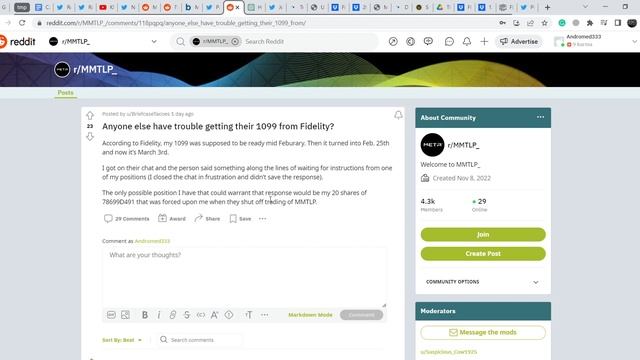Open About Community options ellipsis
This screenshot has width=640, height=360.
(x=540, y=117)
